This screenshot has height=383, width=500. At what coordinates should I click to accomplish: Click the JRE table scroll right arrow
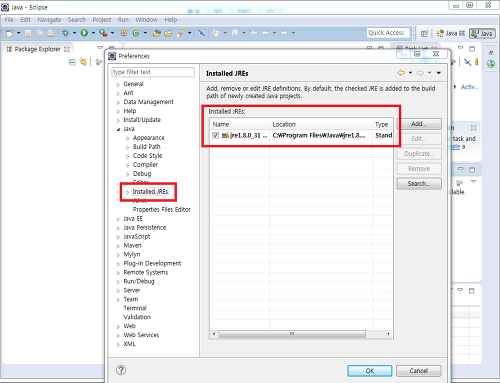coord(388,334)
